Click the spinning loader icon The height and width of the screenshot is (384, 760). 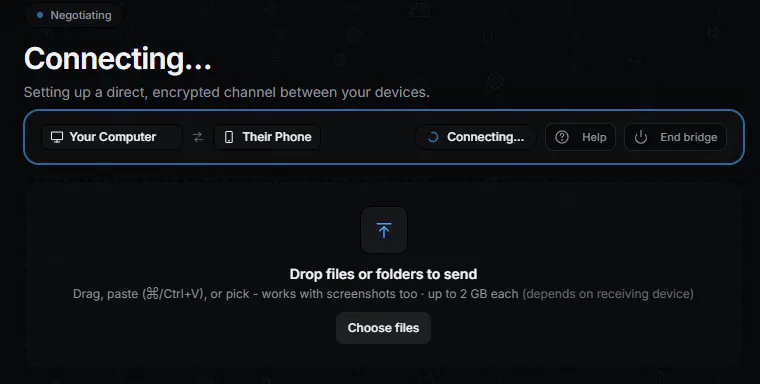433,137
